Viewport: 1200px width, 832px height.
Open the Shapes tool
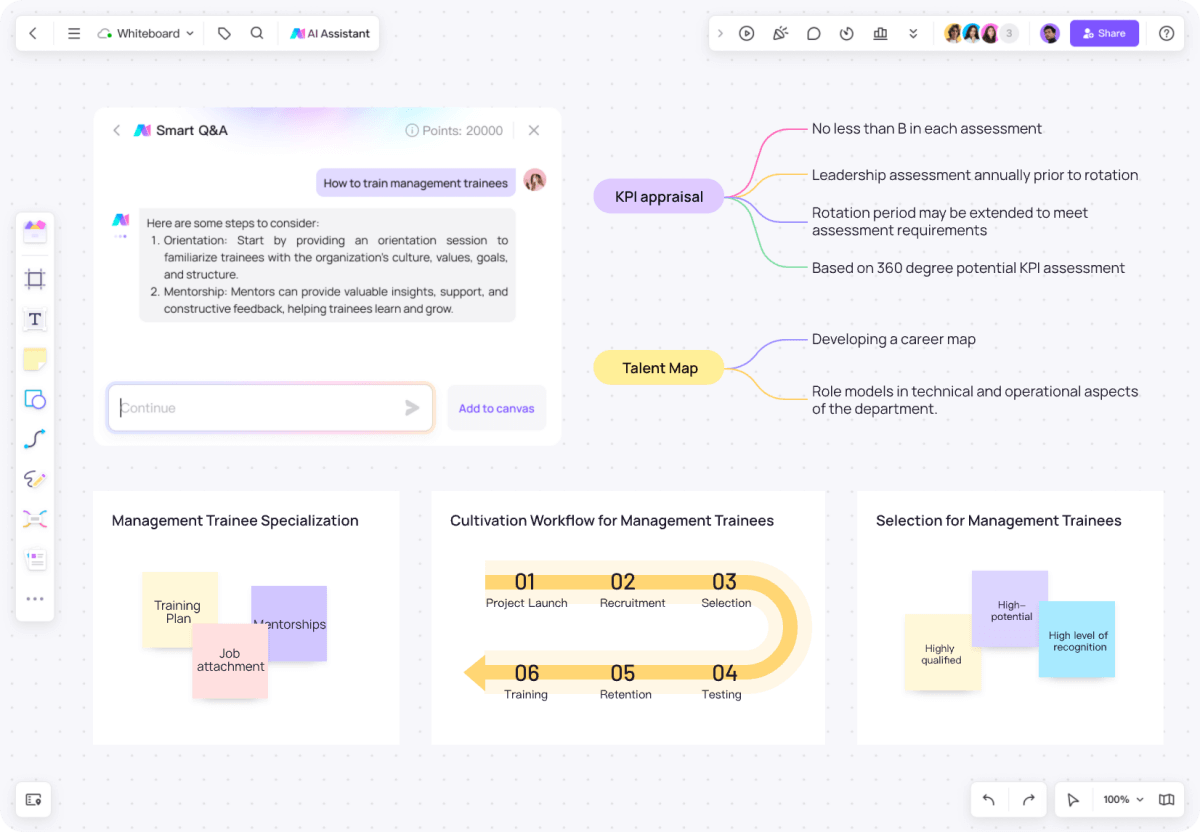34,399
